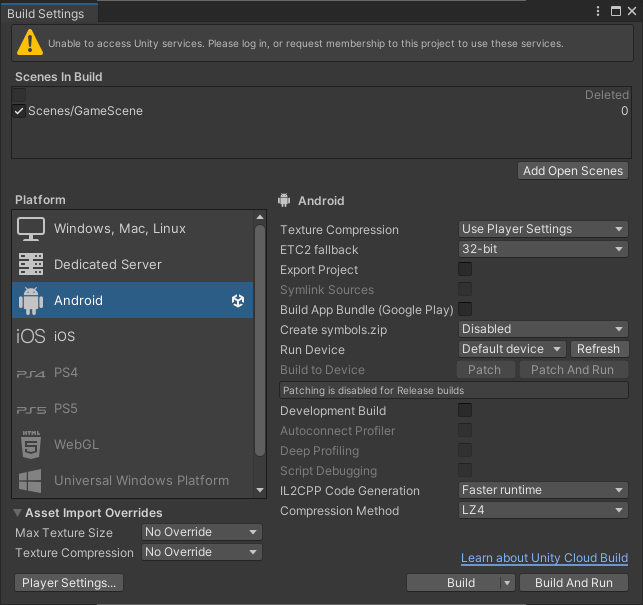The width and height of the screenshot is (643, 605).
Task: Click Add Open Scenes button
Action: tap(573, 171)
